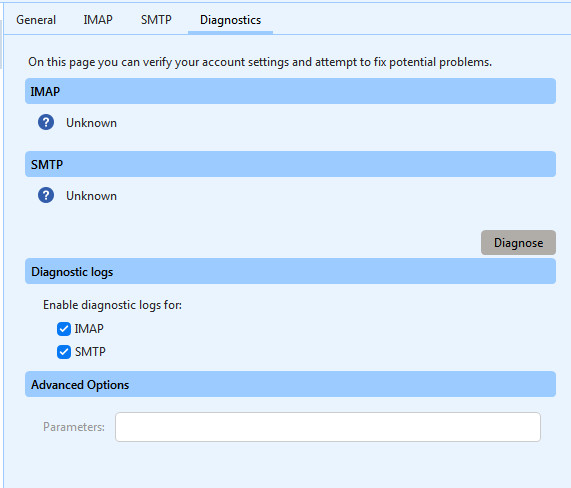Open the SMTP settings tab
This screenshot has height=488, width=571.
coord(156,20)
